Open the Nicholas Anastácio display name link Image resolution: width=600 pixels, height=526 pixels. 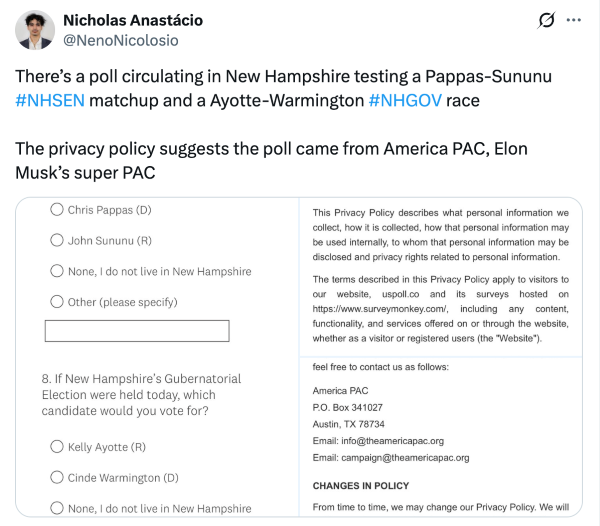(133, 20)
